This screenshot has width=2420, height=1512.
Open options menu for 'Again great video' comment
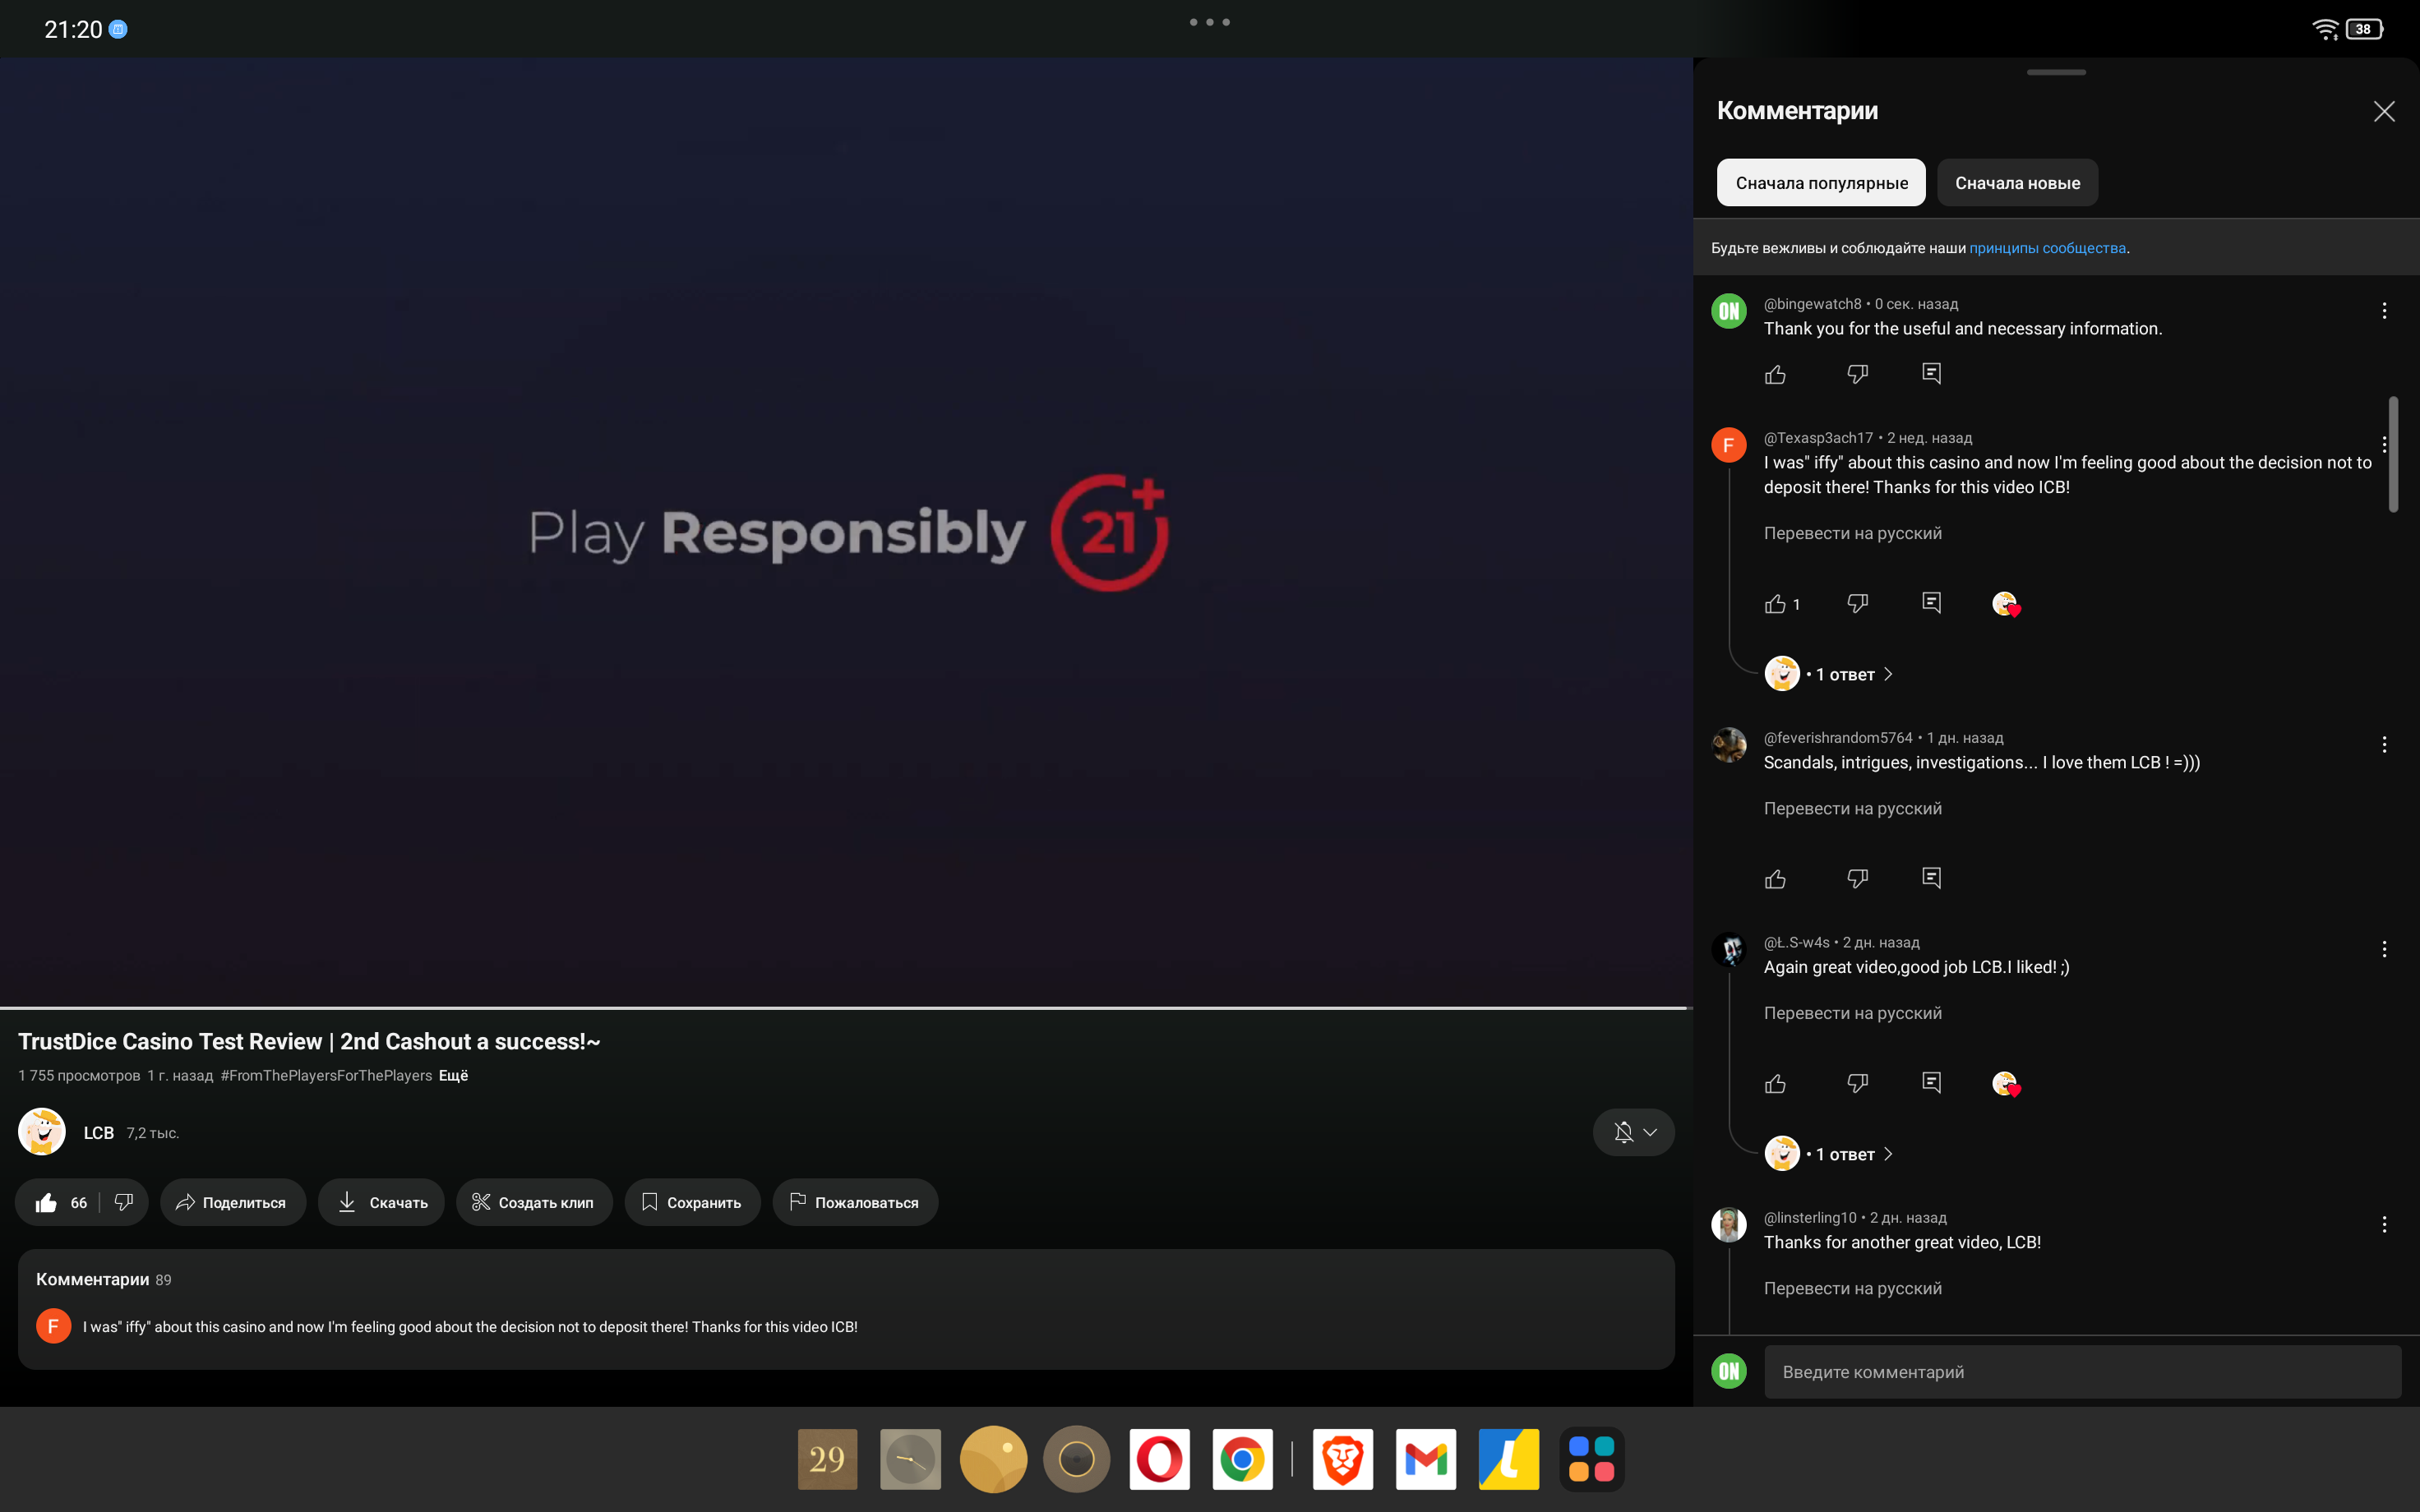pos(2384,949)
